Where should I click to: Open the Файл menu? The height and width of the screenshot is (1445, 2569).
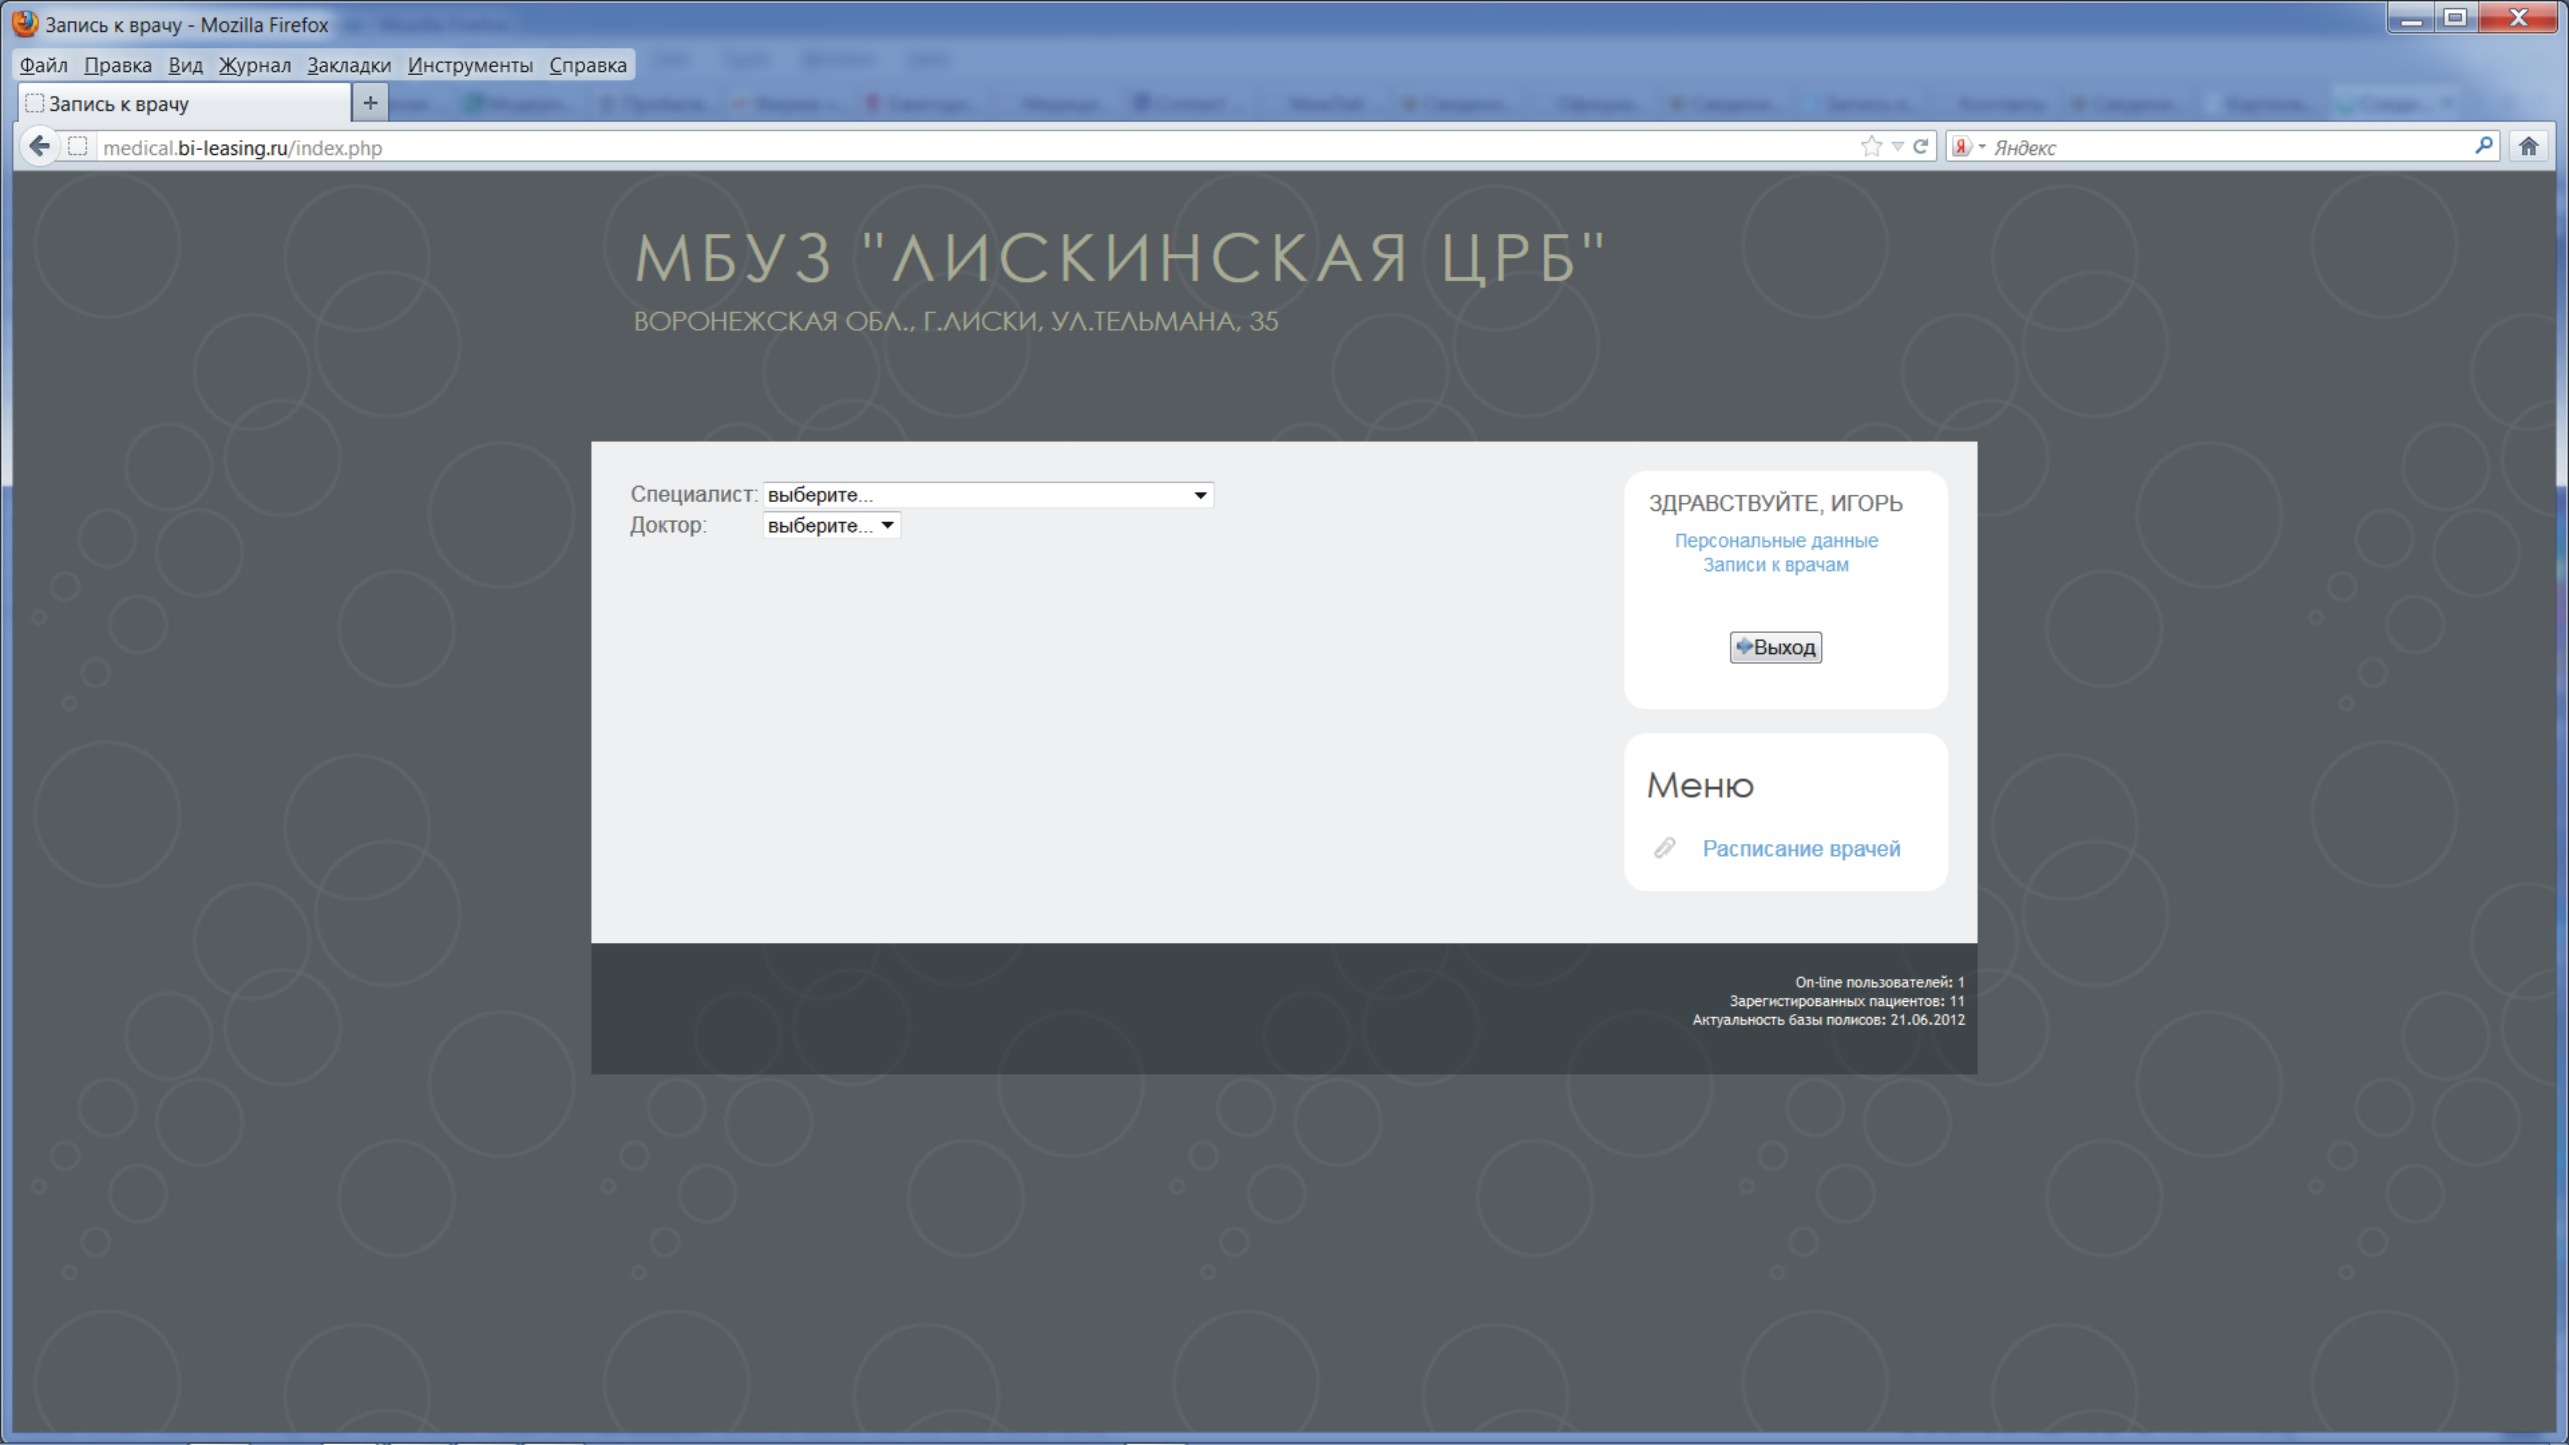point(44,65)
